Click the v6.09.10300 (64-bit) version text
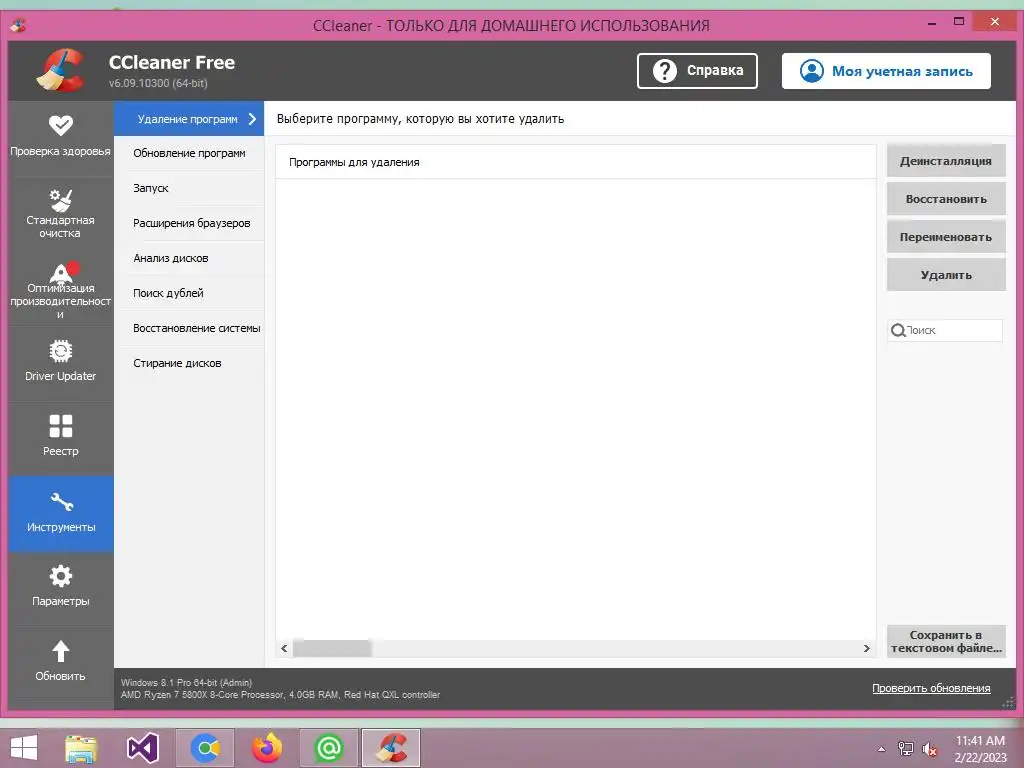The image size is (1024, 768). (159, 83)
